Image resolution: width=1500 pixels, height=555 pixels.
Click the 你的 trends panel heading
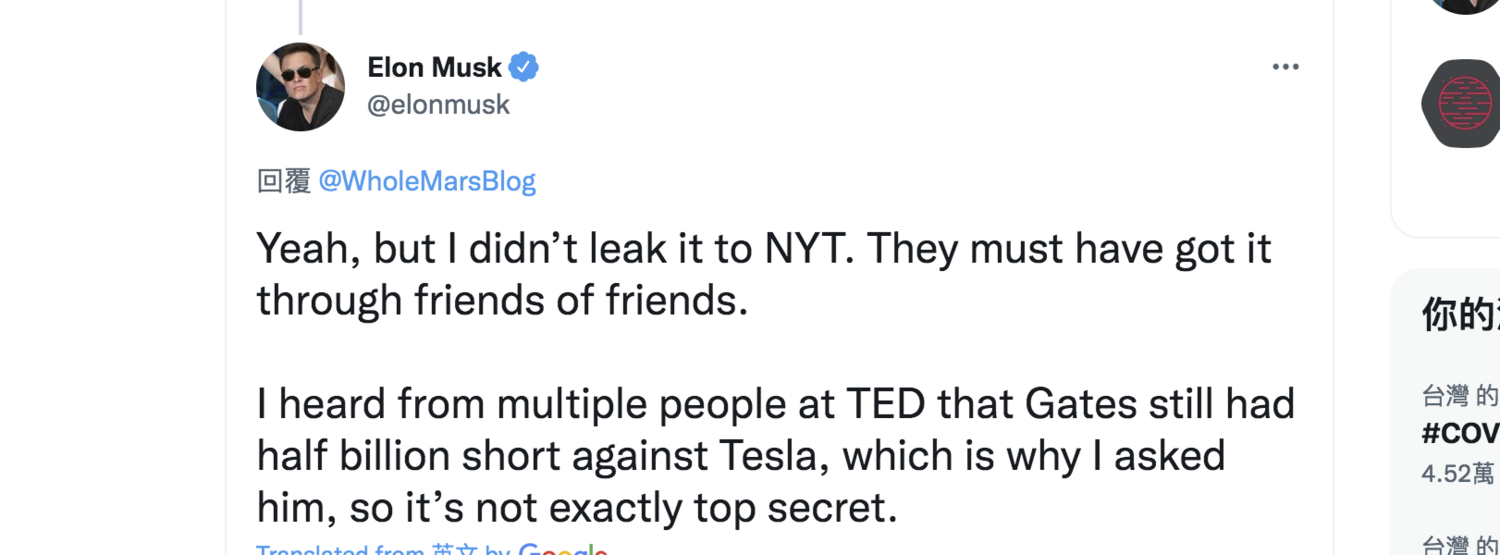click(1460, 314)
